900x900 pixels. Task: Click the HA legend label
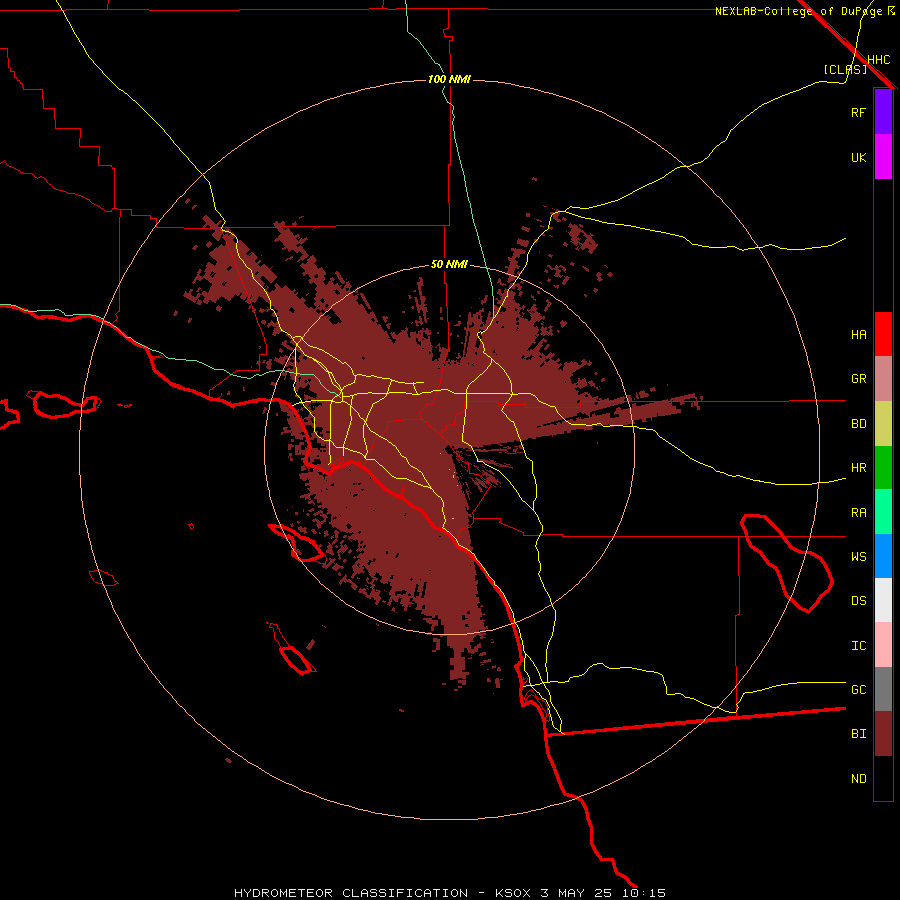pyautogui.click(x=858, y=334)
